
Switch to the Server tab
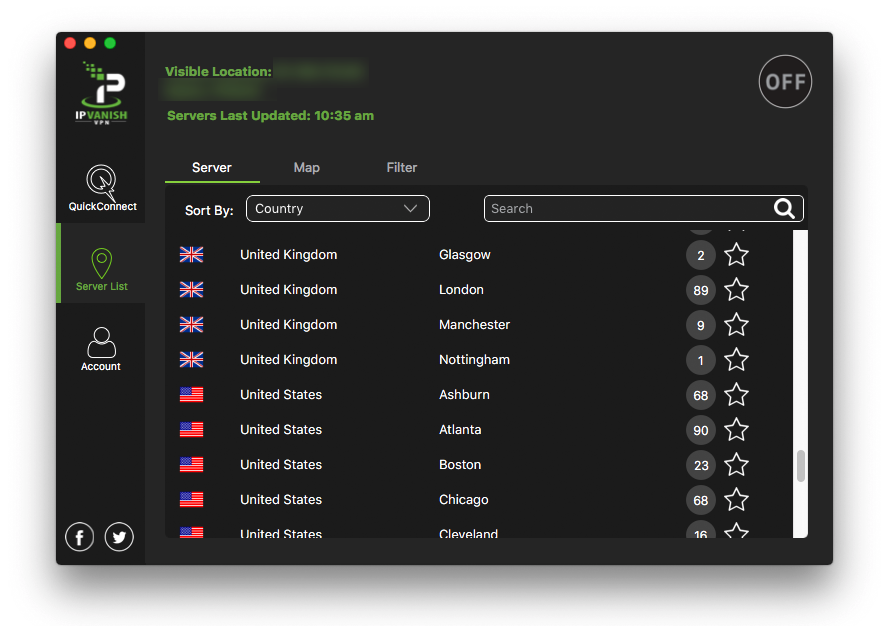pos(212,168)
